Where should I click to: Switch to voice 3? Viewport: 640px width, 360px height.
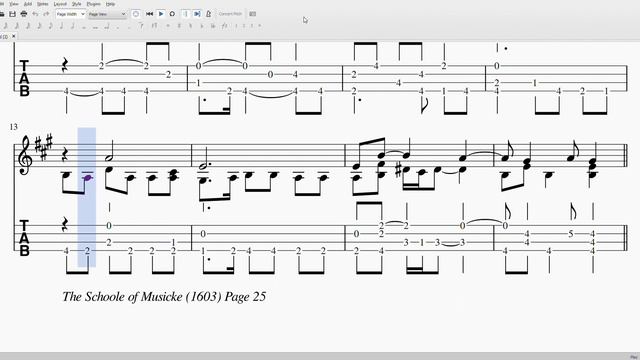pyautogui.click(x=252, y=26)
